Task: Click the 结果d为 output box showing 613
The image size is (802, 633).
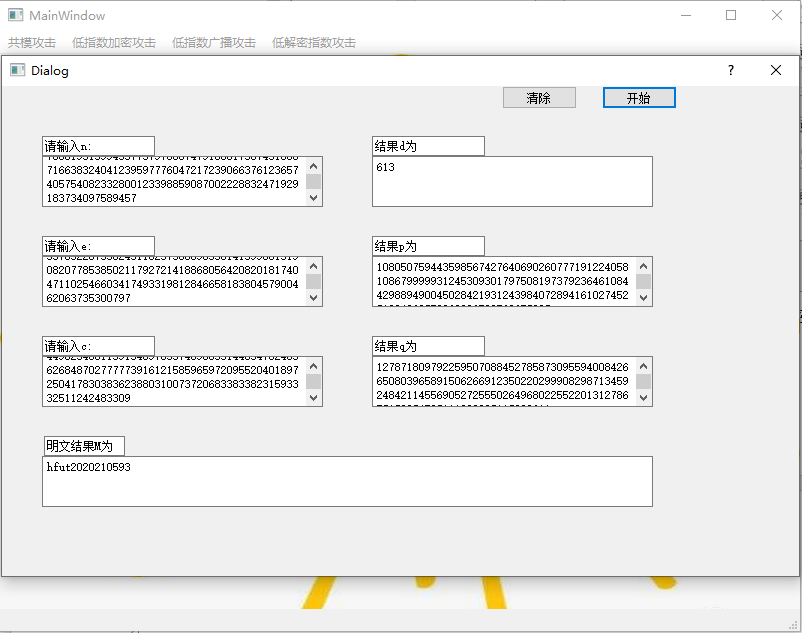Action: pos(513,182)
